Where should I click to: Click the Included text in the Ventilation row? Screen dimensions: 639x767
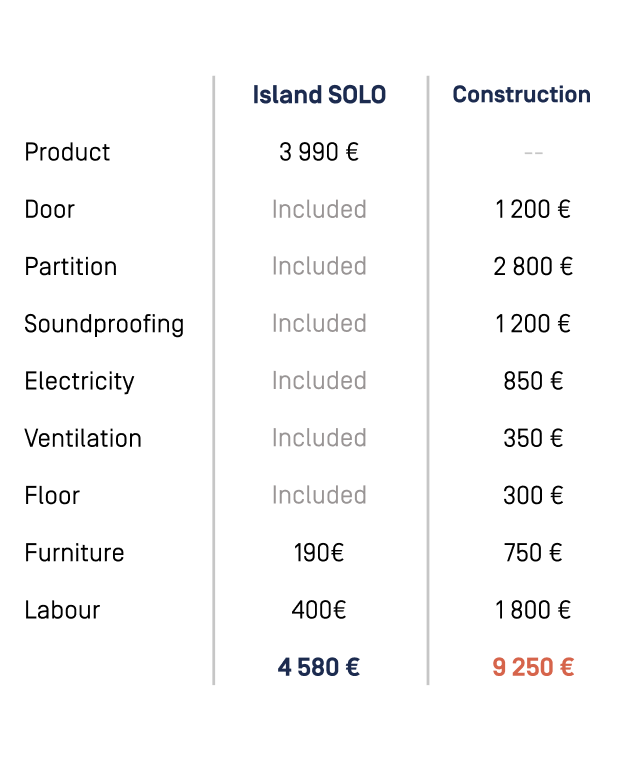pos(319,438)
